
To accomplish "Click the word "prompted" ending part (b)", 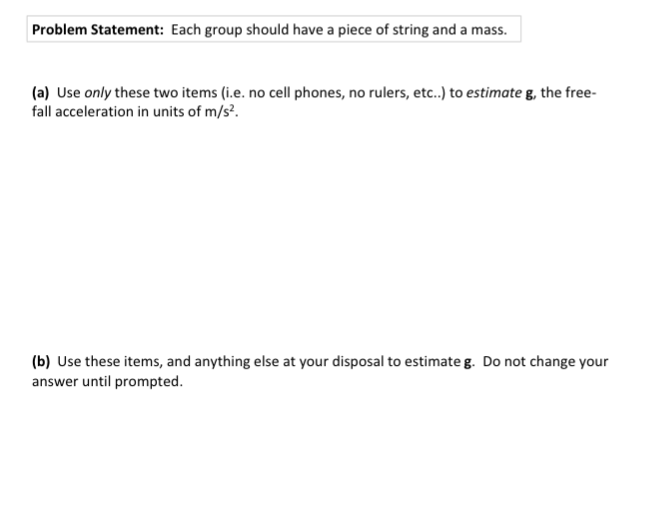I will point(151,379).
